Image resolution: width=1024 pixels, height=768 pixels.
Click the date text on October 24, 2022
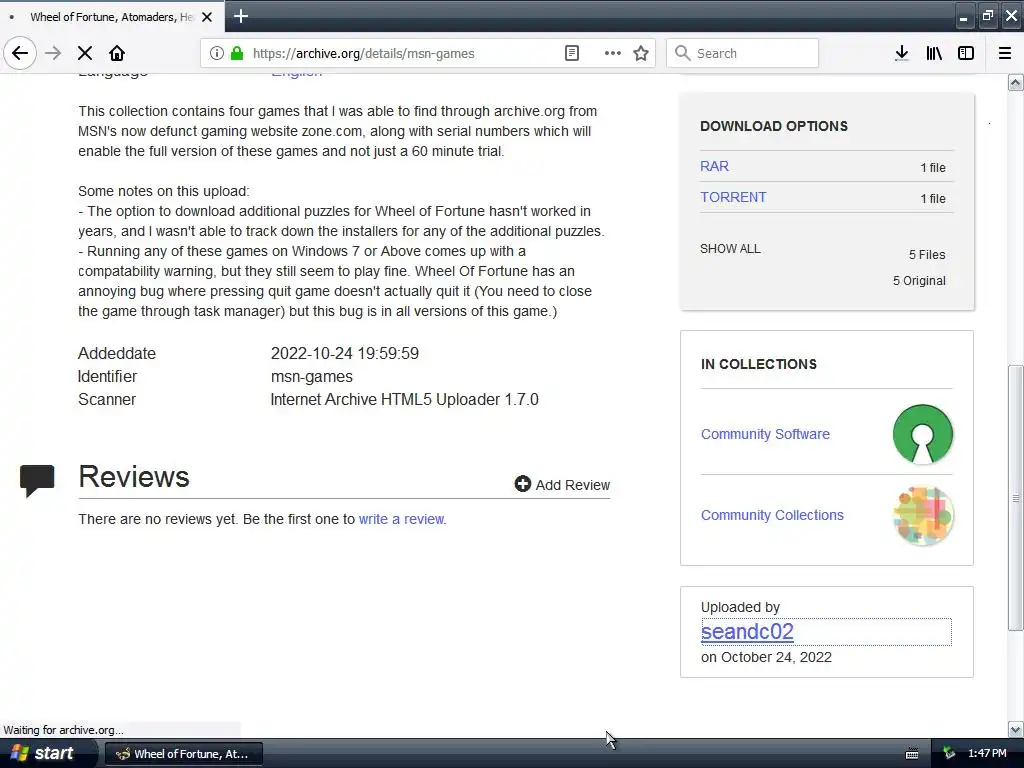click(x=766, y=657)
